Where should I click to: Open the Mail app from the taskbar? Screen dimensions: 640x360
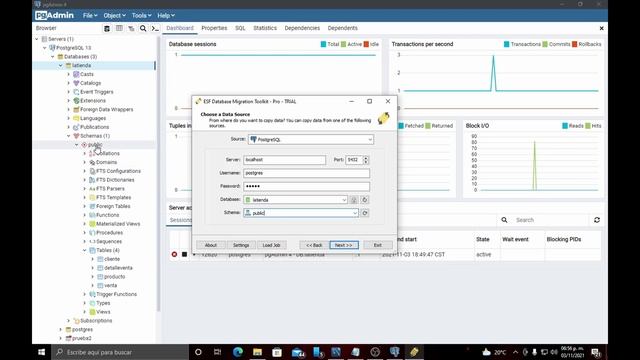pos(298,352)
